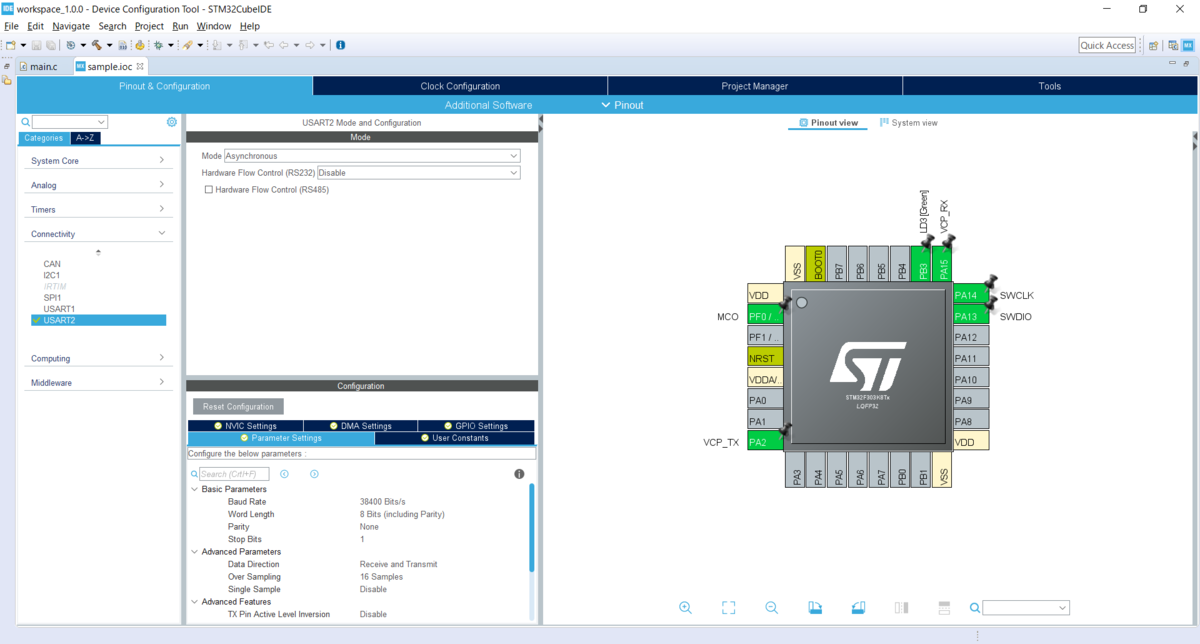Expand the Analog category
Viewport: 1200px width, 644px height.
pos(98,185)
